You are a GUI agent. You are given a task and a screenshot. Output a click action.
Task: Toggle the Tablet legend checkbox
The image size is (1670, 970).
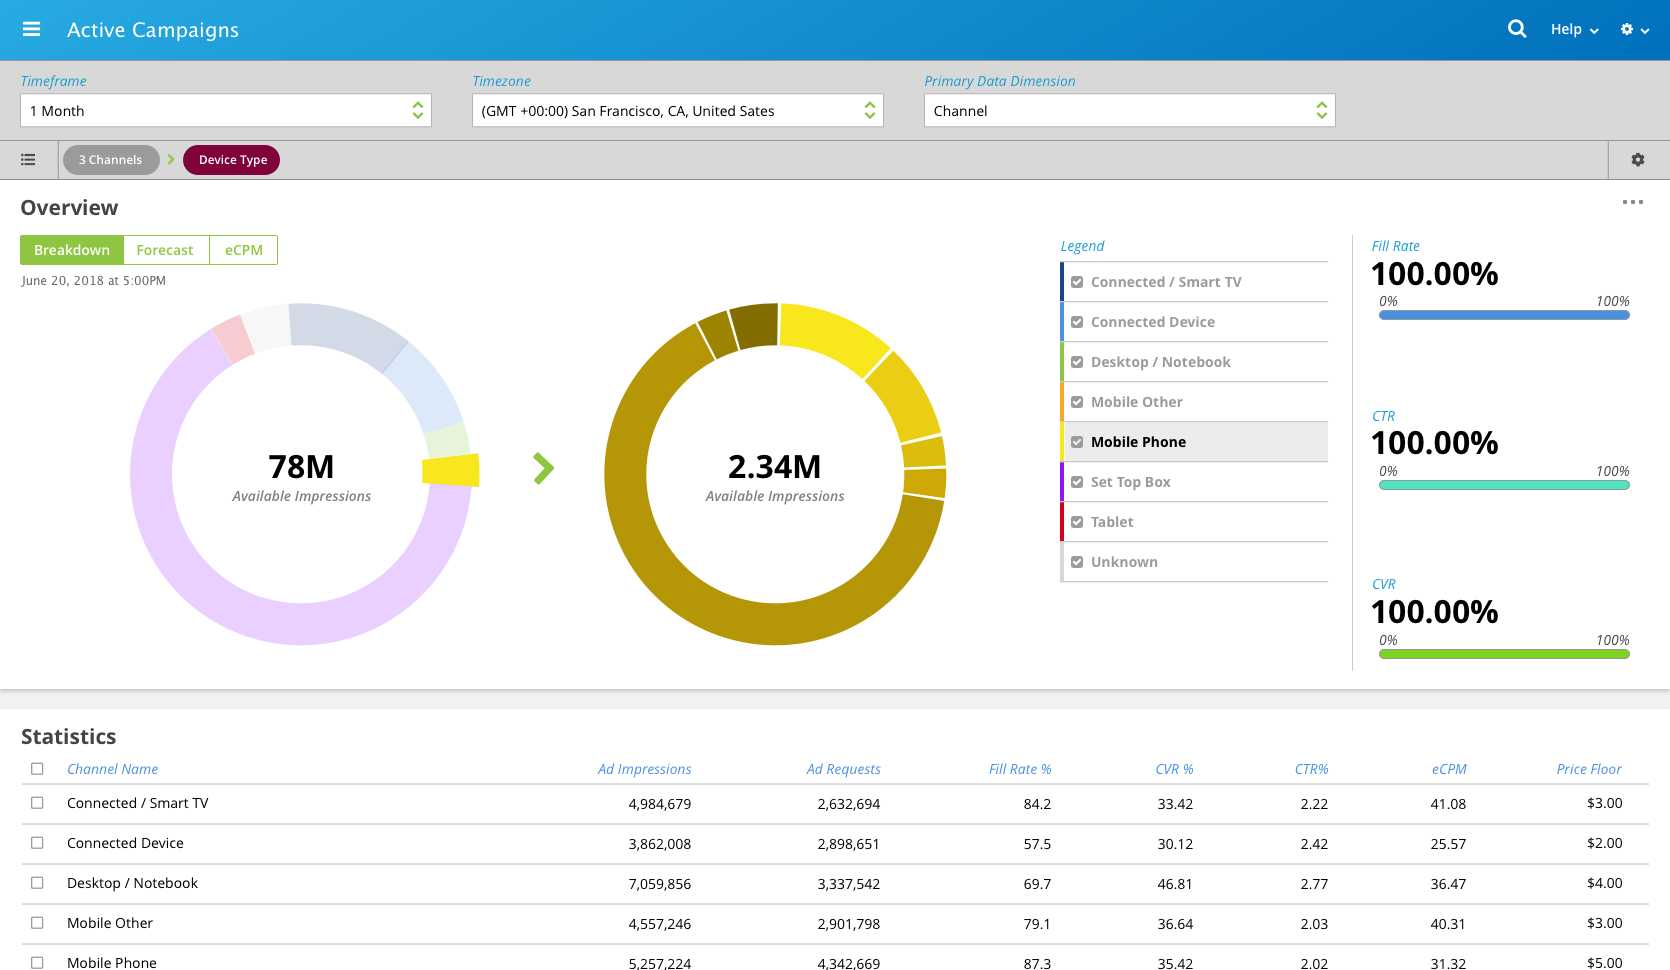tap(1077, 522)
